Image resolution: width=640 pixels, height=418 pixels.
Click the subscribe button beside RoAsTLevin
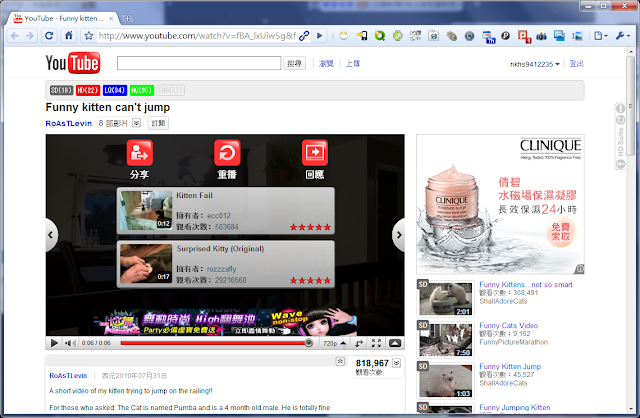(x=158, y=123)
